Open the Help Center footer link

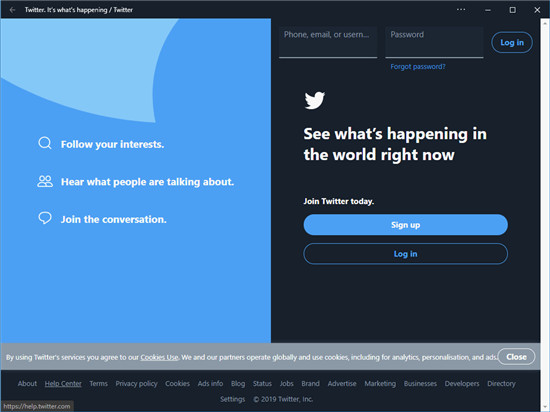63,384
